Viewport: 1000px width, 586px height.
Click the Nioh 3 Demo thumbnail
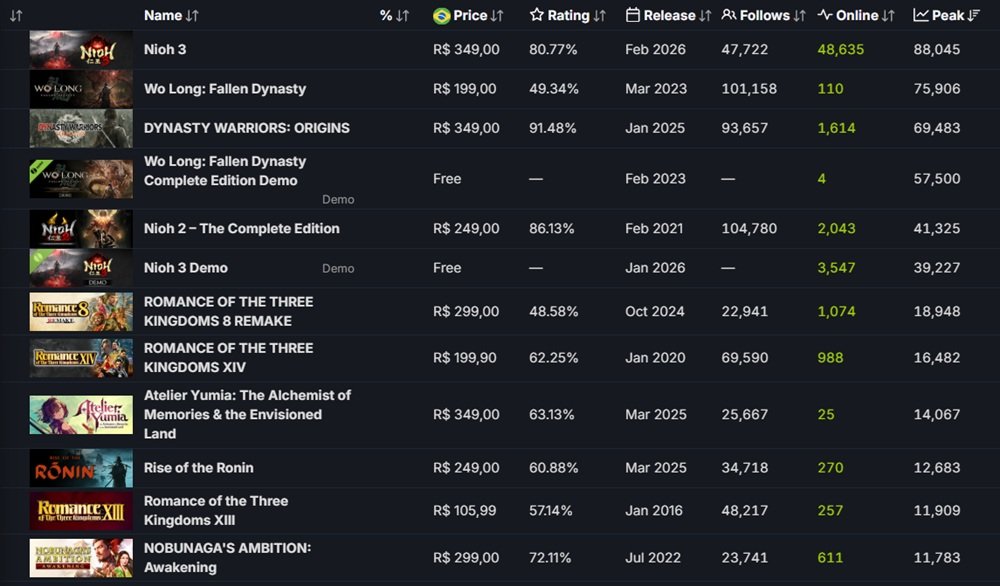pyautogui.click(x=80, y=268)
